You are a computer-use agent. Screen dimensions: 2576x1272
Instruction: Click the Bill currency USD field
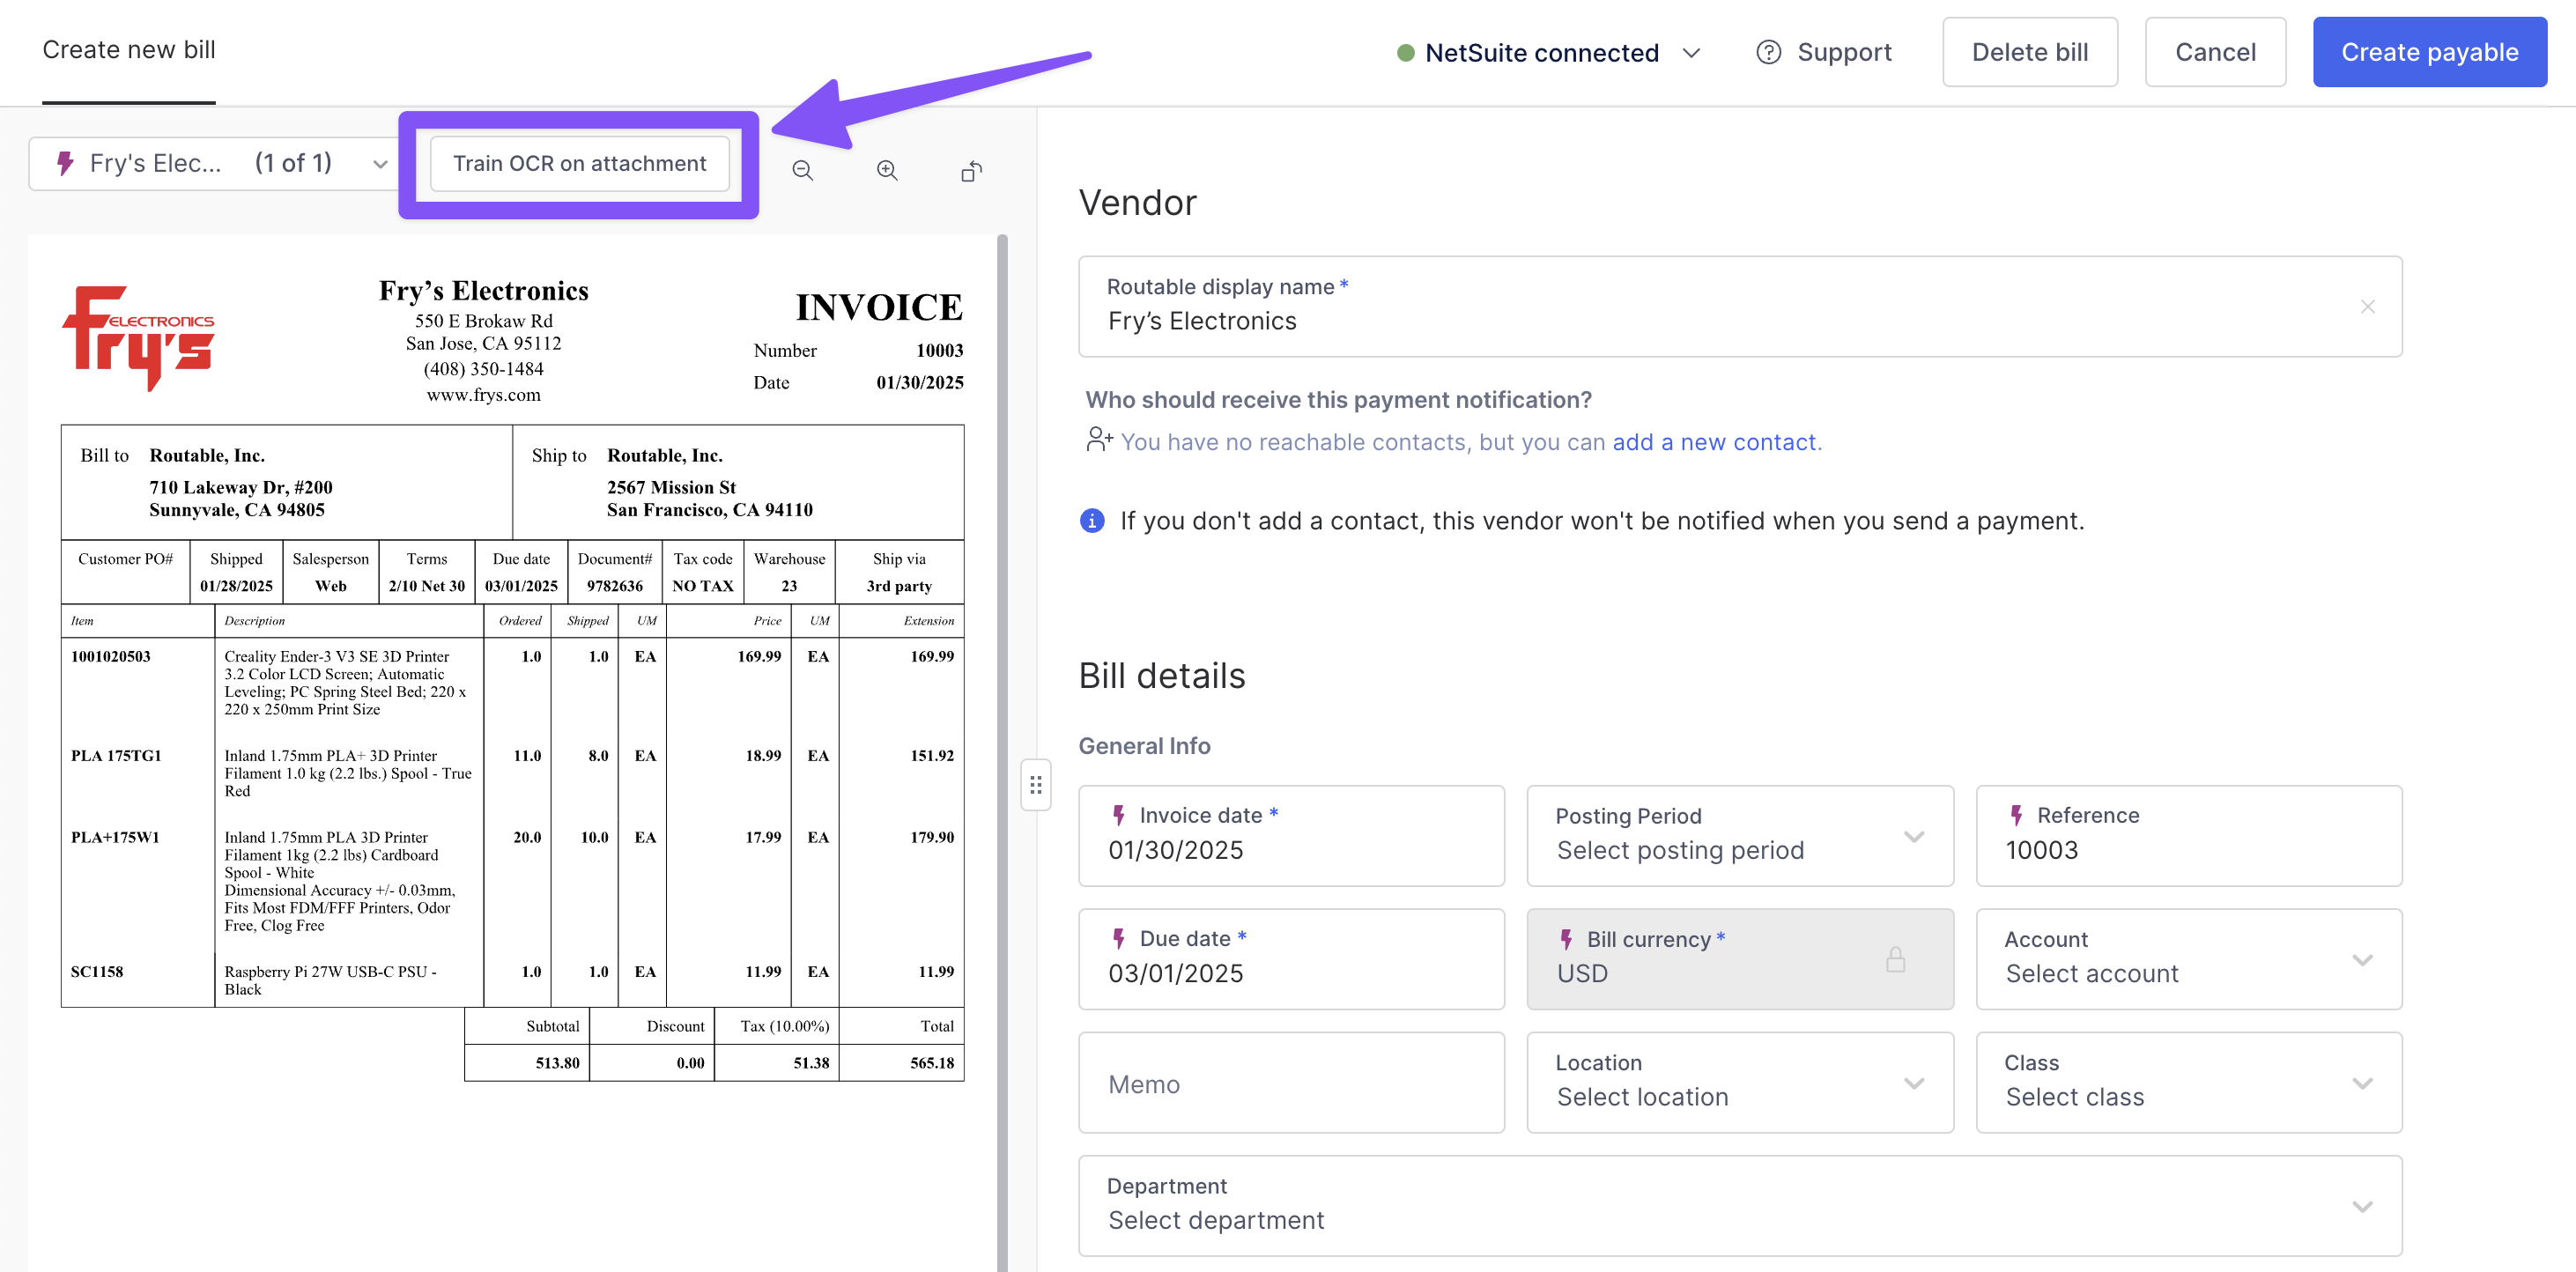(x=1739, y=958)
